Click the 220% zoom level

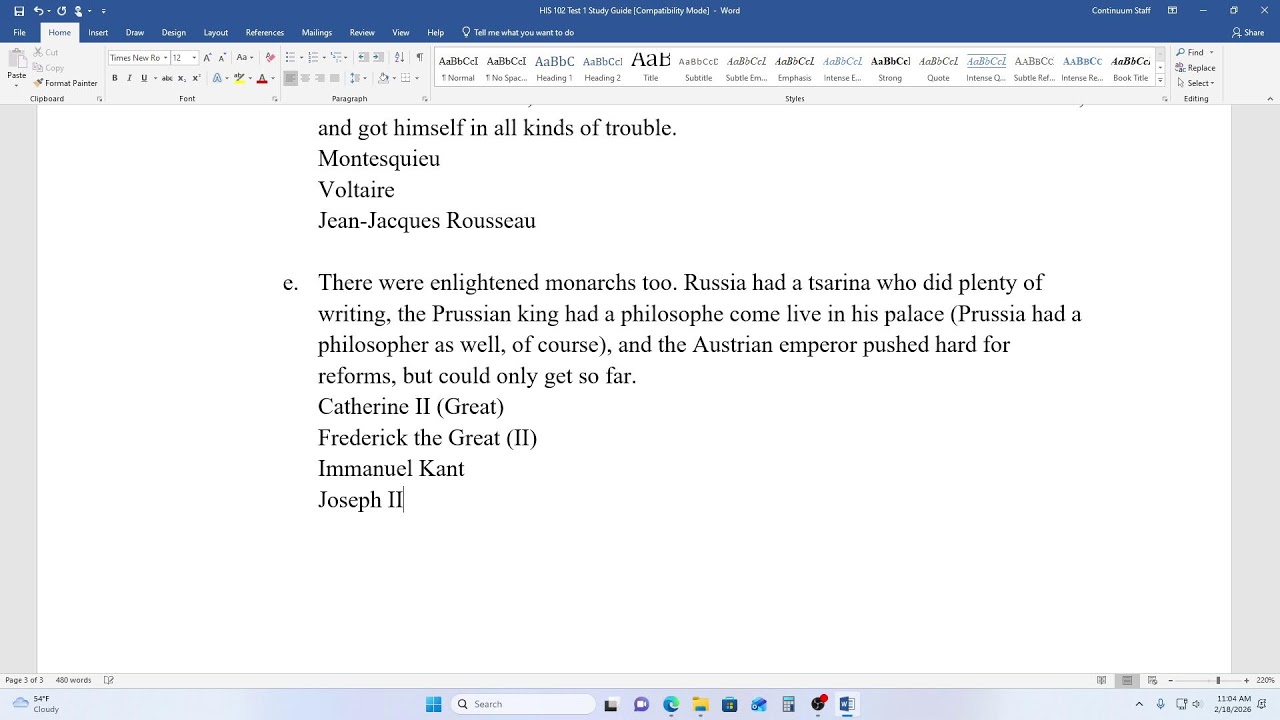(x=1266, y=680)
